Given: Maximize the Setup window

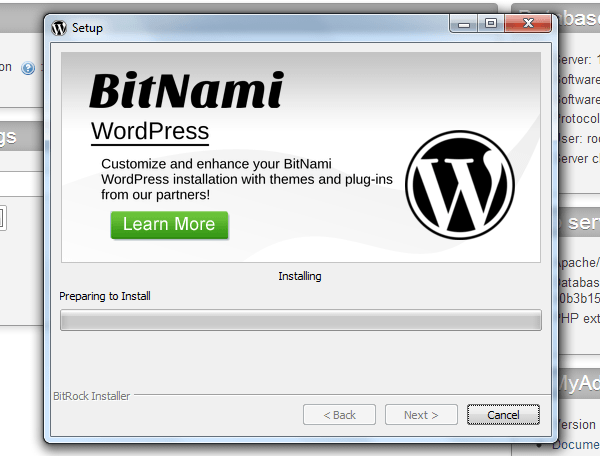Looking at the screenshot, I should pyautogui.click(x=491, y=24).
